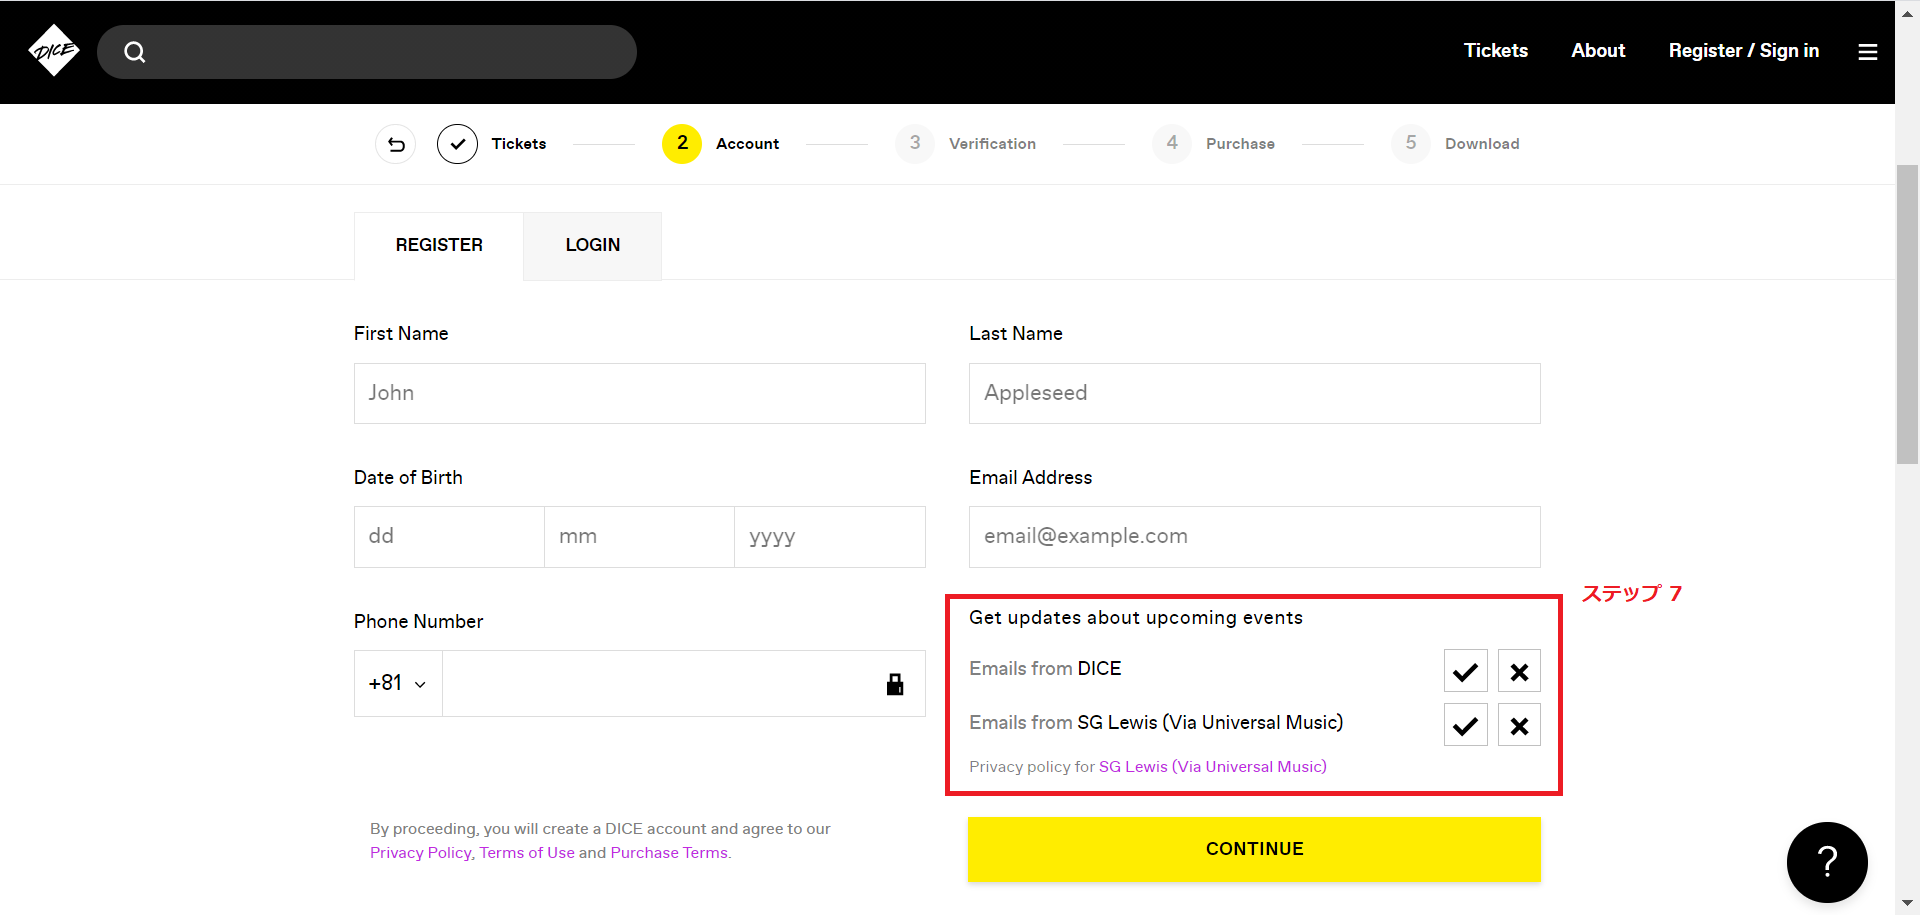Click the First Name input field
The image size is (1920, 915).
click(x=639, y=393)
